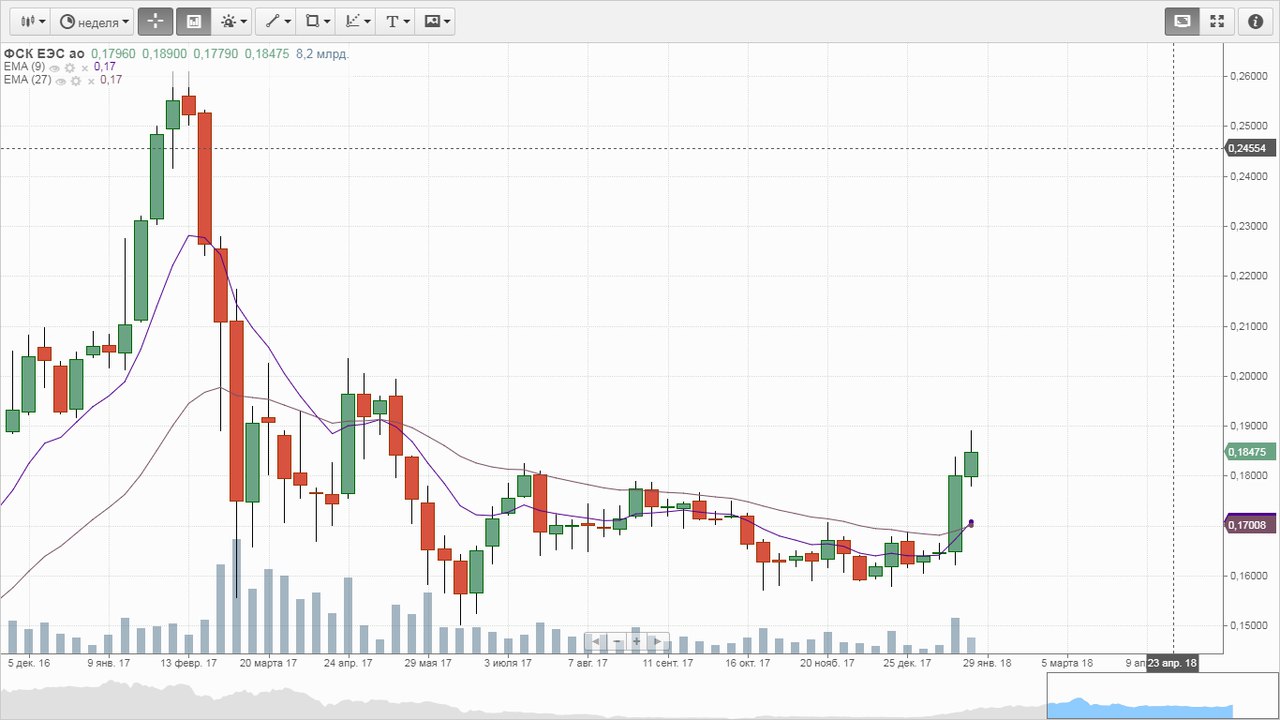
Task: Toggle the crosshair cursor tool
Action: tap(155, 21)
